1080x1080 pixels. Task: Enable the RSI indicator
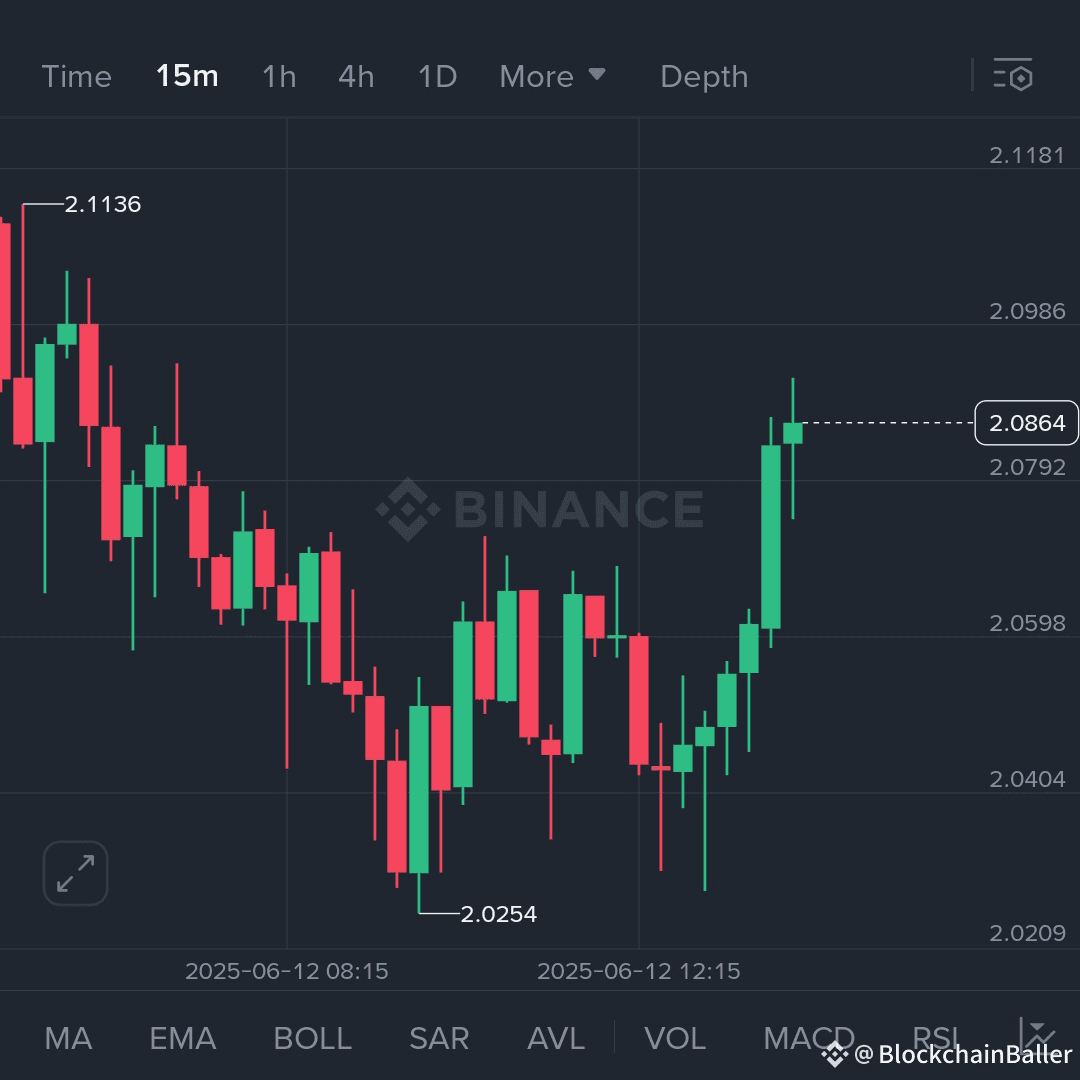(x=935, y=1038)
